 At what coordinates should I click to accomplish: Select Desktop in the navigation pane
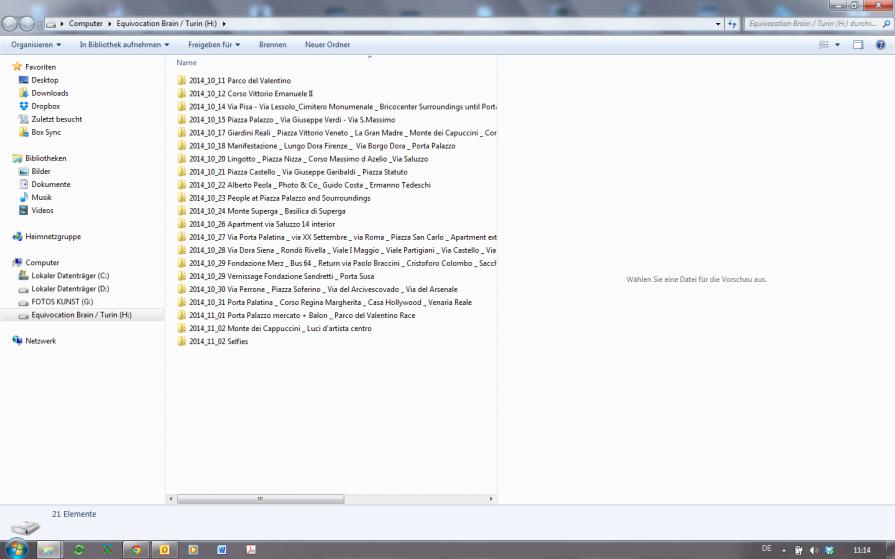click(x=38, y=80)
